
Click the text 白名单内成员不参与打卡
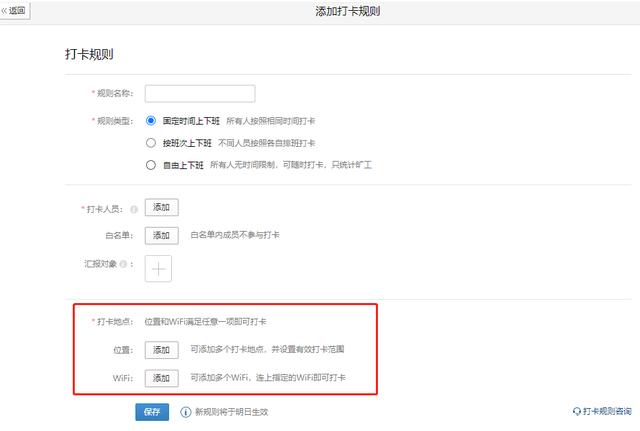pos(235,235)
